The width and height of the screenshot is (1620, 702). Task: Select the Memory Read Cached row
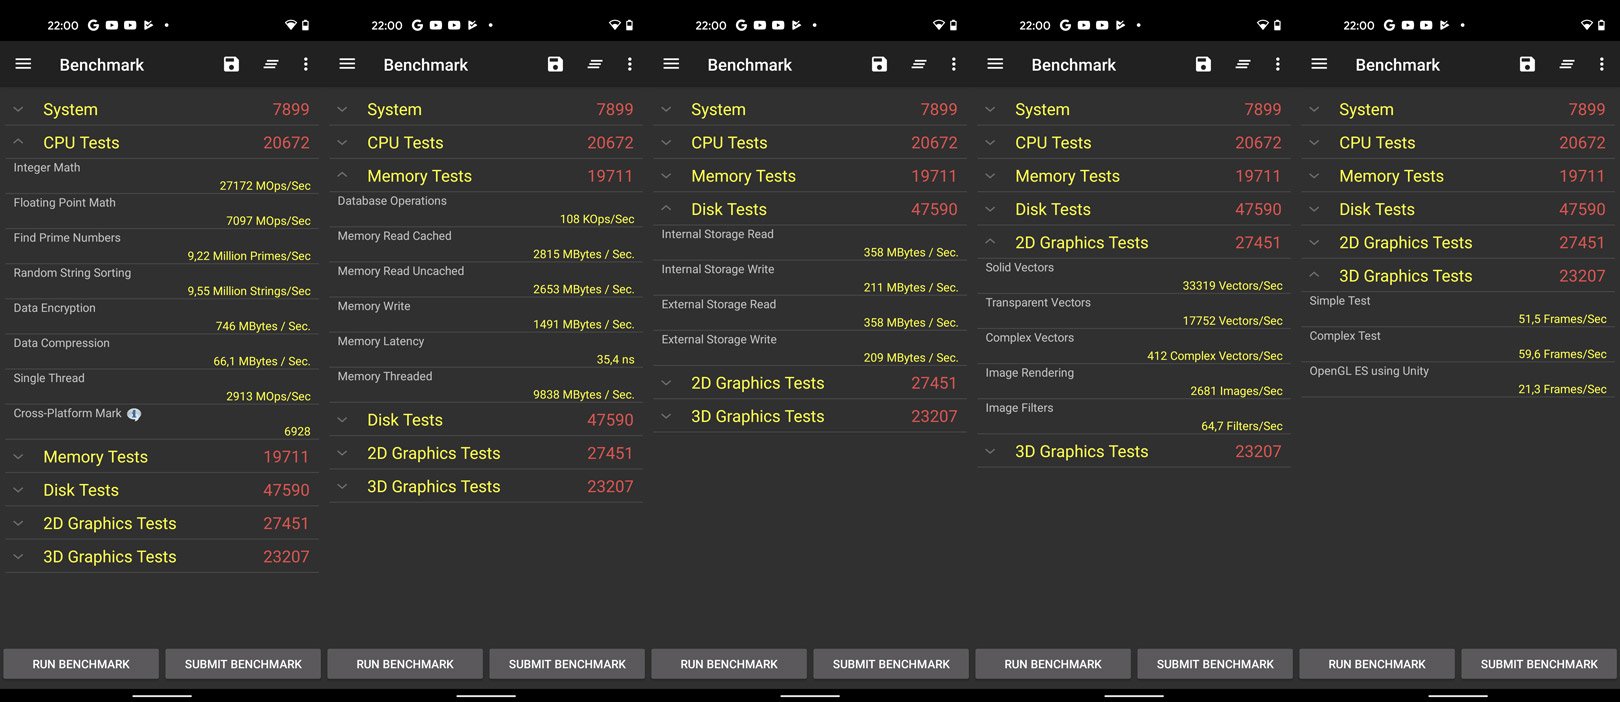click(486, 245)
